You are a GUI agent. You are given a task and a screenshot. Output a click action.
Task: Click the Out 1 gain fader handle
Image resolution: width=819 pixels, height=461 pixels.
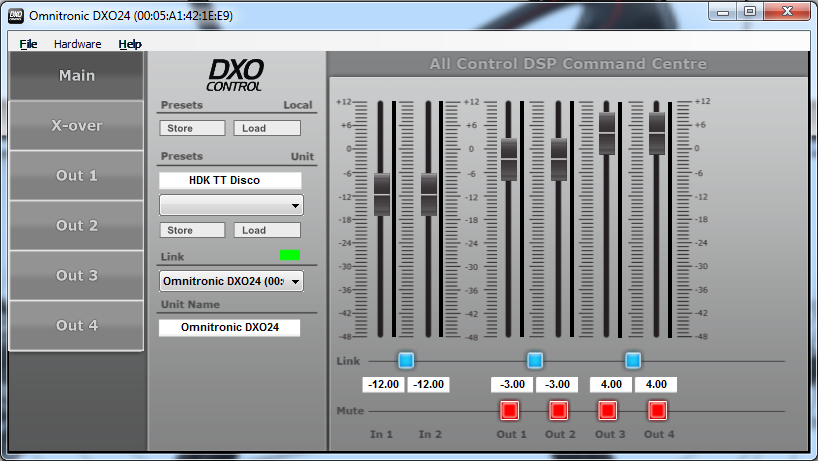pos(509,159)
